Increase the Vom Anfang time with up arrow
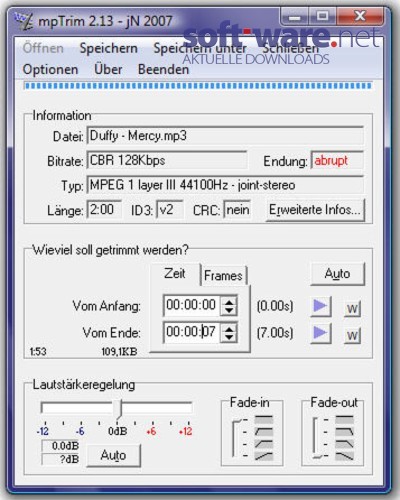Screen dimensions: 400x500 [x=229, y=301]
